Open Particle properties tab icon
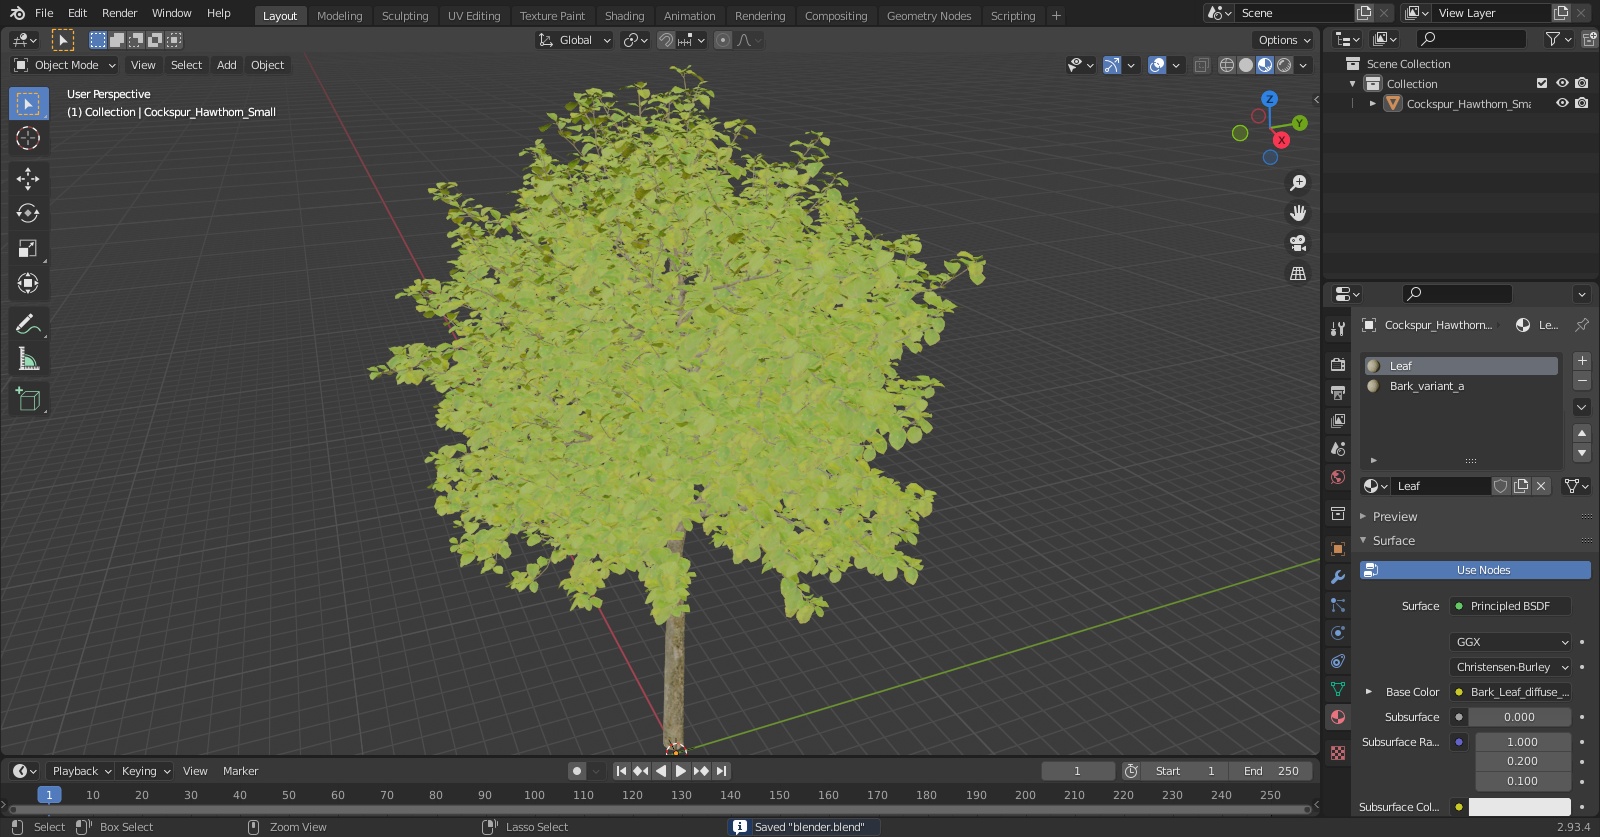1600x837 pixels. (x=1338, y=605)
